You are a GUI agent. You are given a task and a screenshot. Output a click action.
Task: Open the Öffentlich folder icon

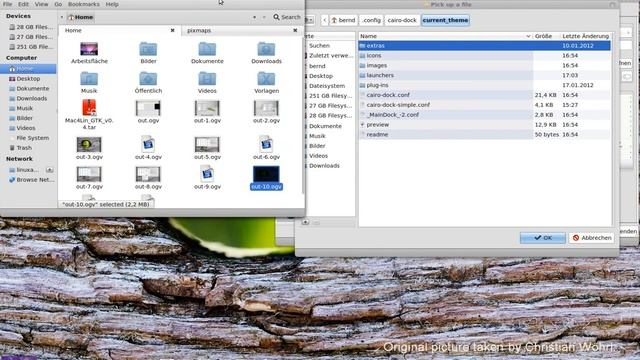coord(148,79)
